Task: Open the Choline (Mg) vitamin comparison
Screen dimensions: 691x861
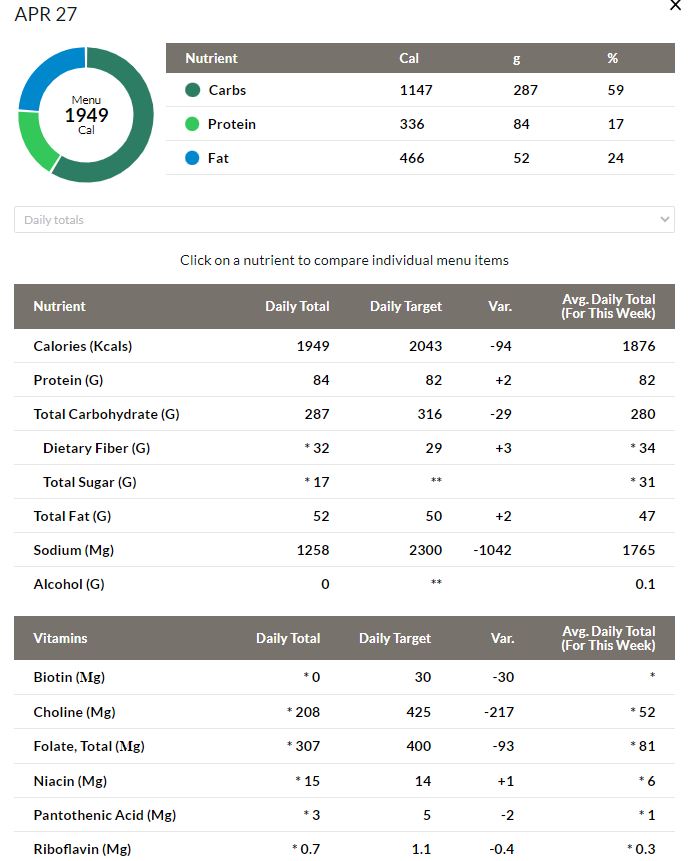Action: [344, 712]
